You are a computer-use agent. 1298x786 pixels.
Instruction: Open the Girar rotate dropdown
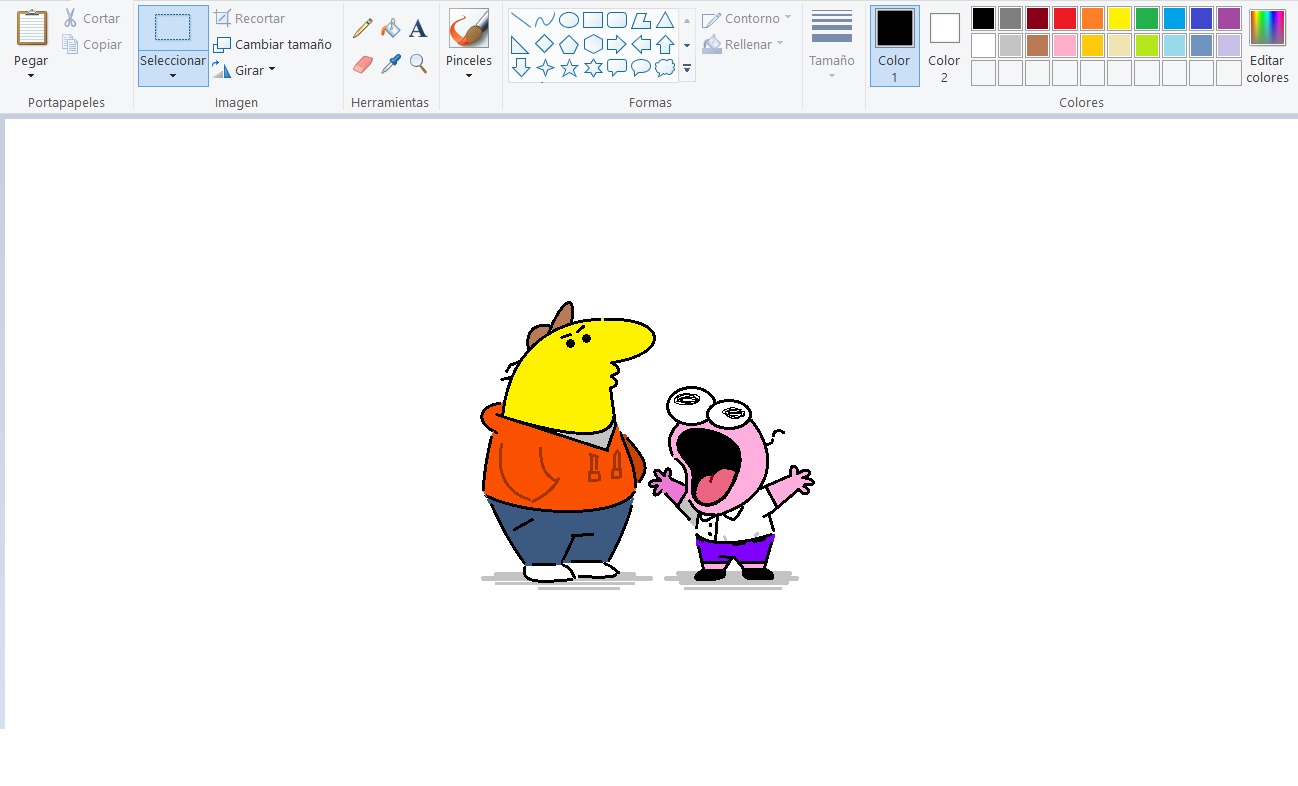271,70
